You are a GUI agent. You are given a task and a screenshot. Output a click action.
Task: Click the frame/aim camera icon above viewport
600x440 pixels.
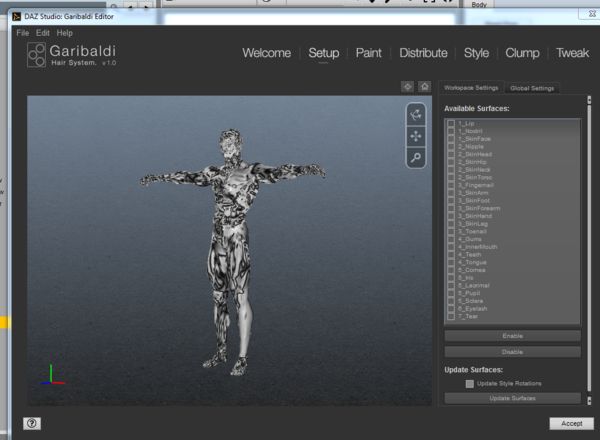click(x=408, y=87)
